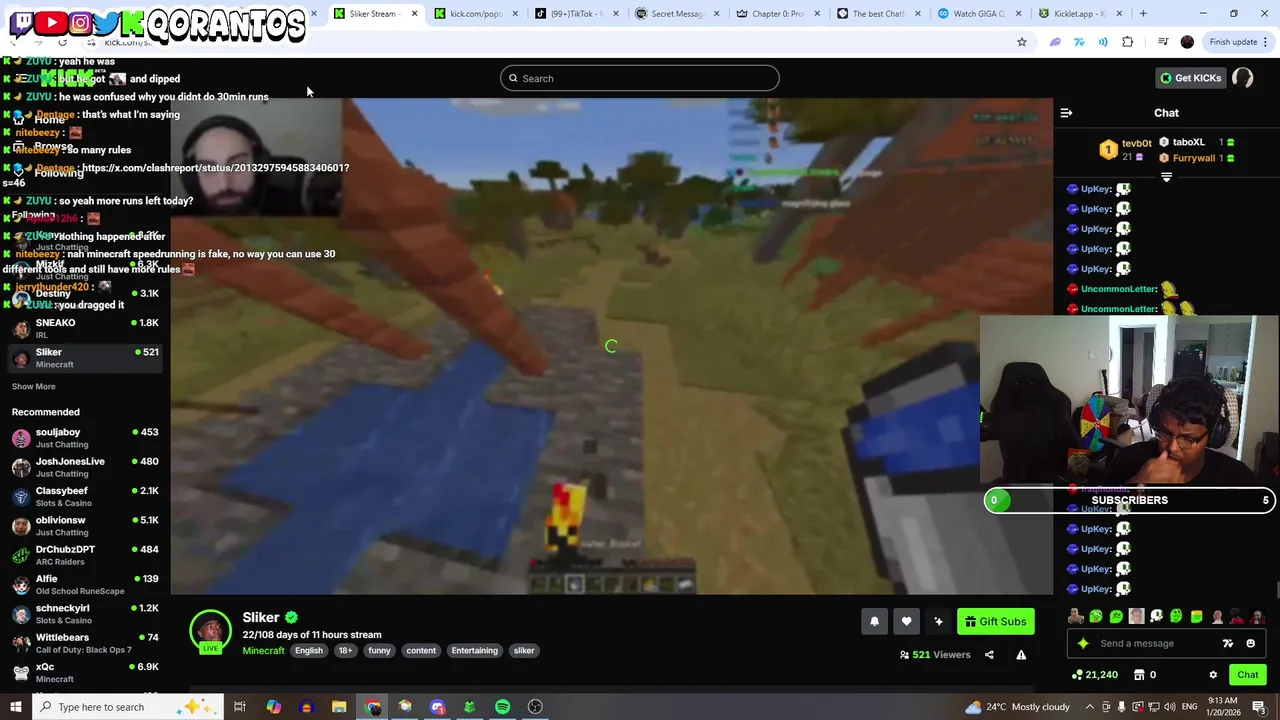Switch to the Watch GIGA browser tab
The width and height of the screenshot is (1280, 720).
(978, 14)
